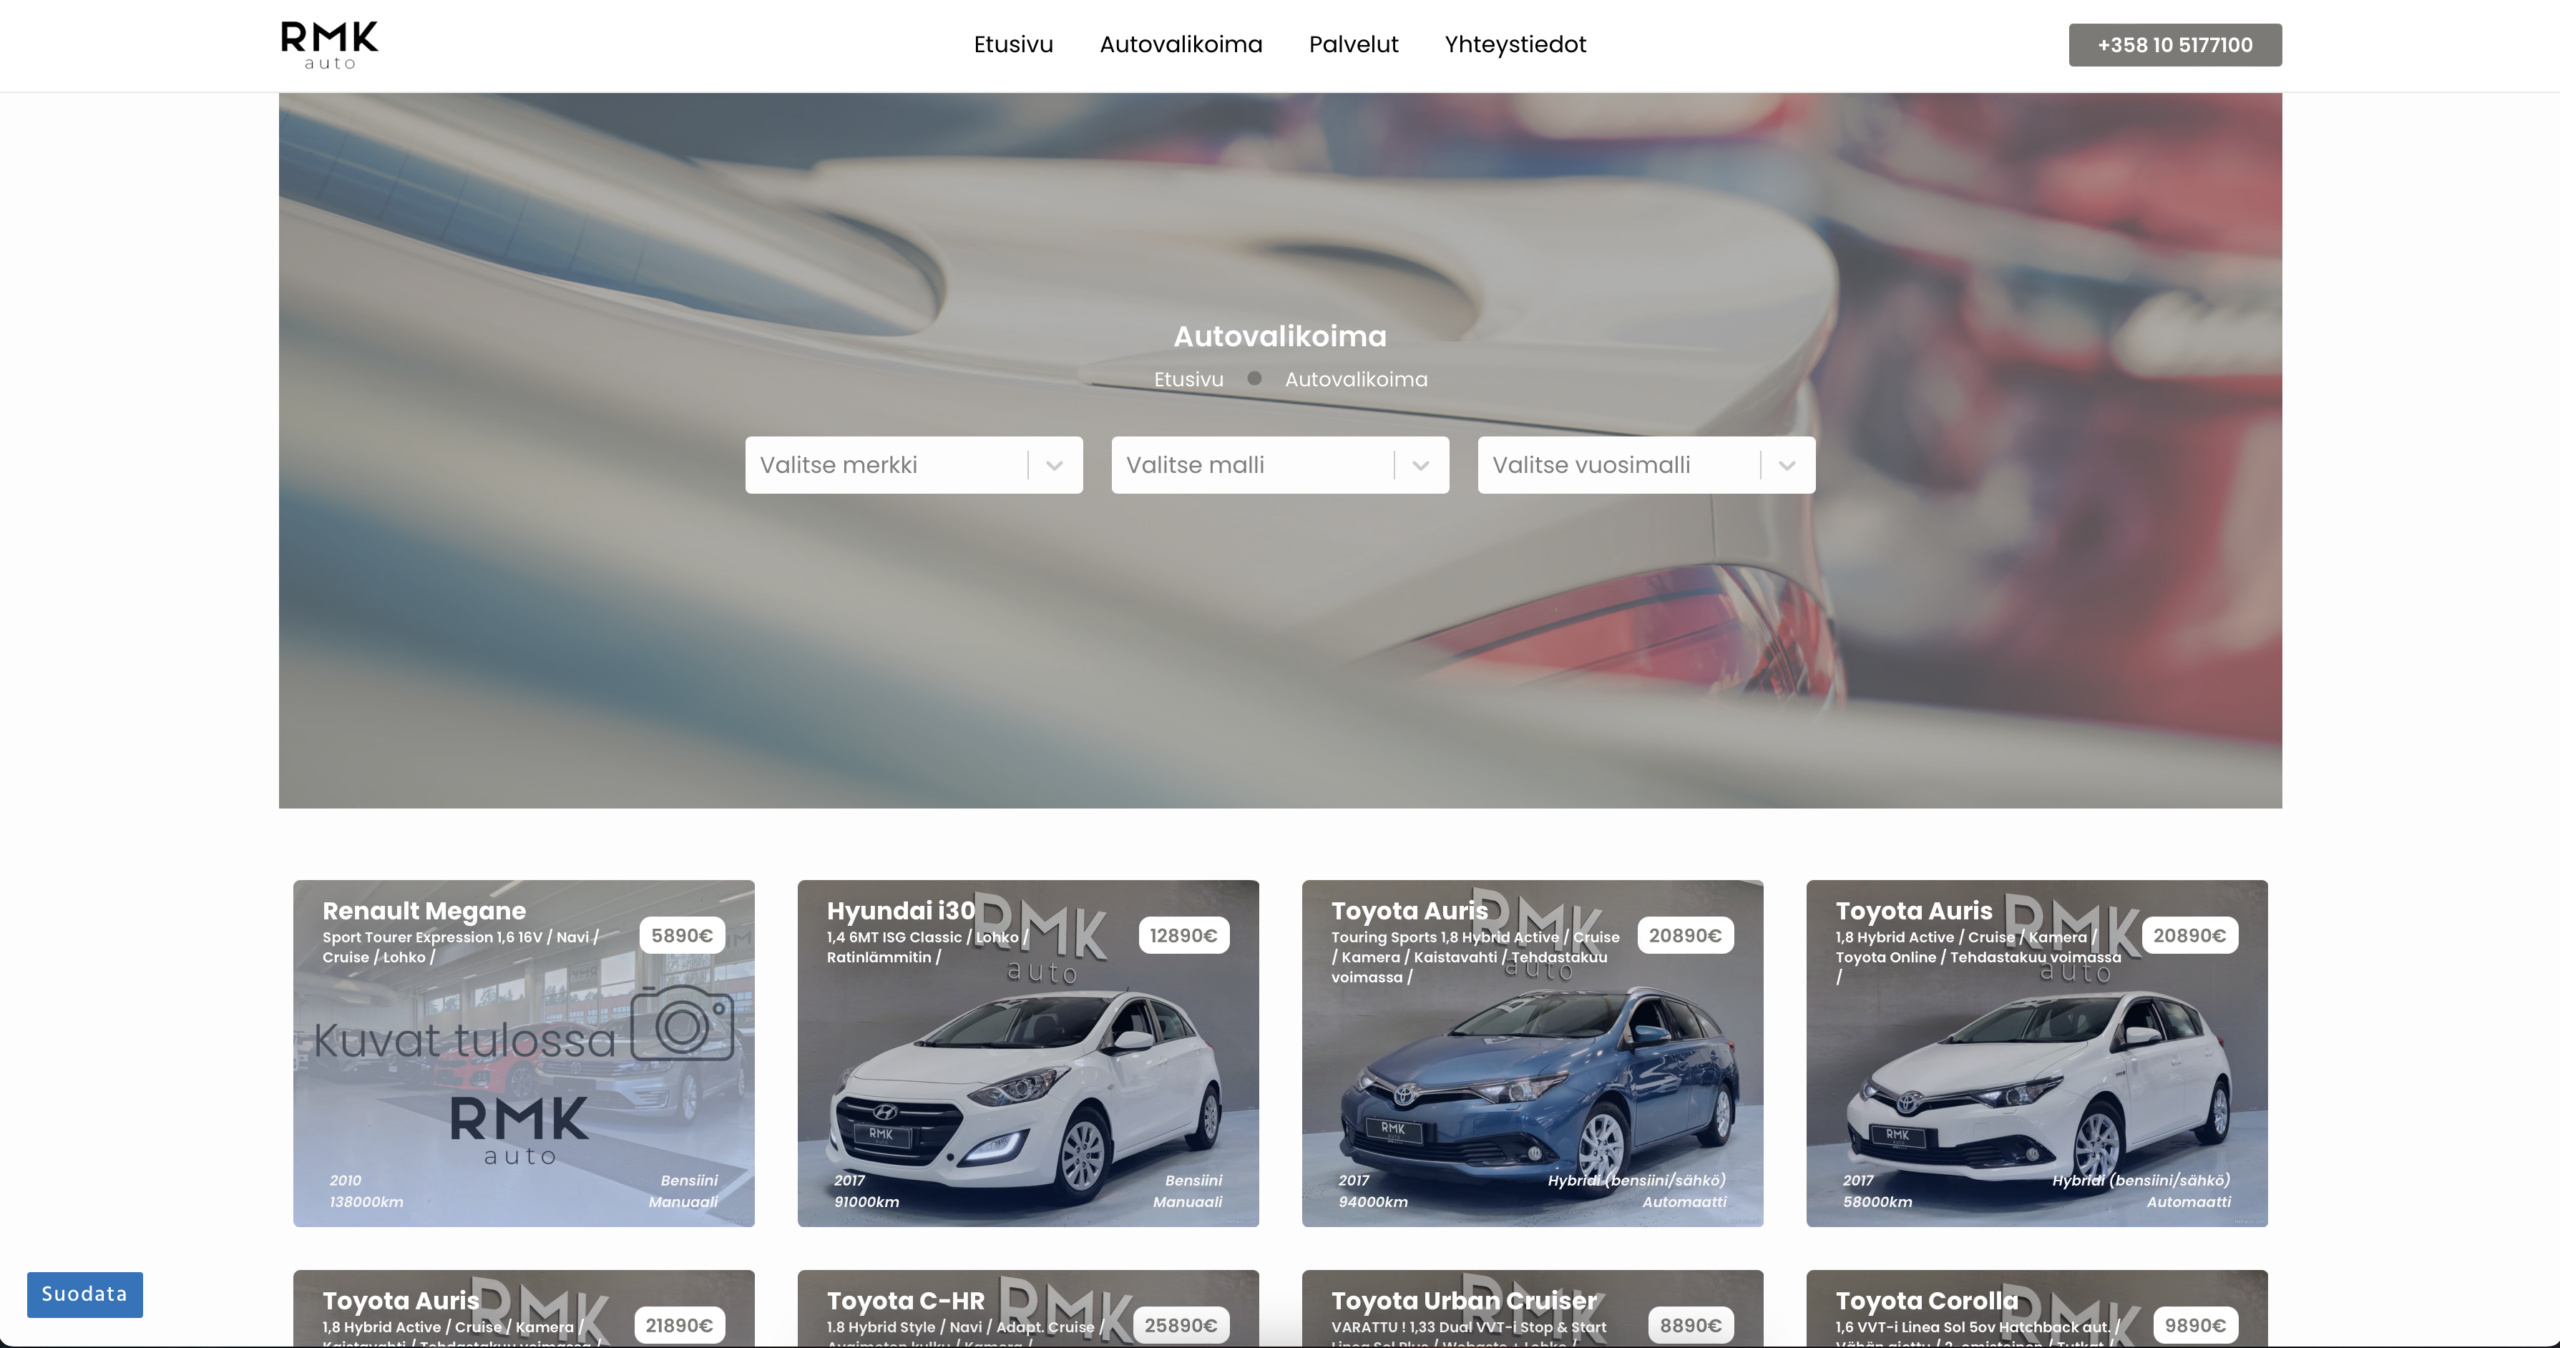Image resolution: width=2560 pixels, height=1348 pixels.
Task: Call the +358 10 5177100 phone button
Action: pyautogui.click(x=2175, y=45)
